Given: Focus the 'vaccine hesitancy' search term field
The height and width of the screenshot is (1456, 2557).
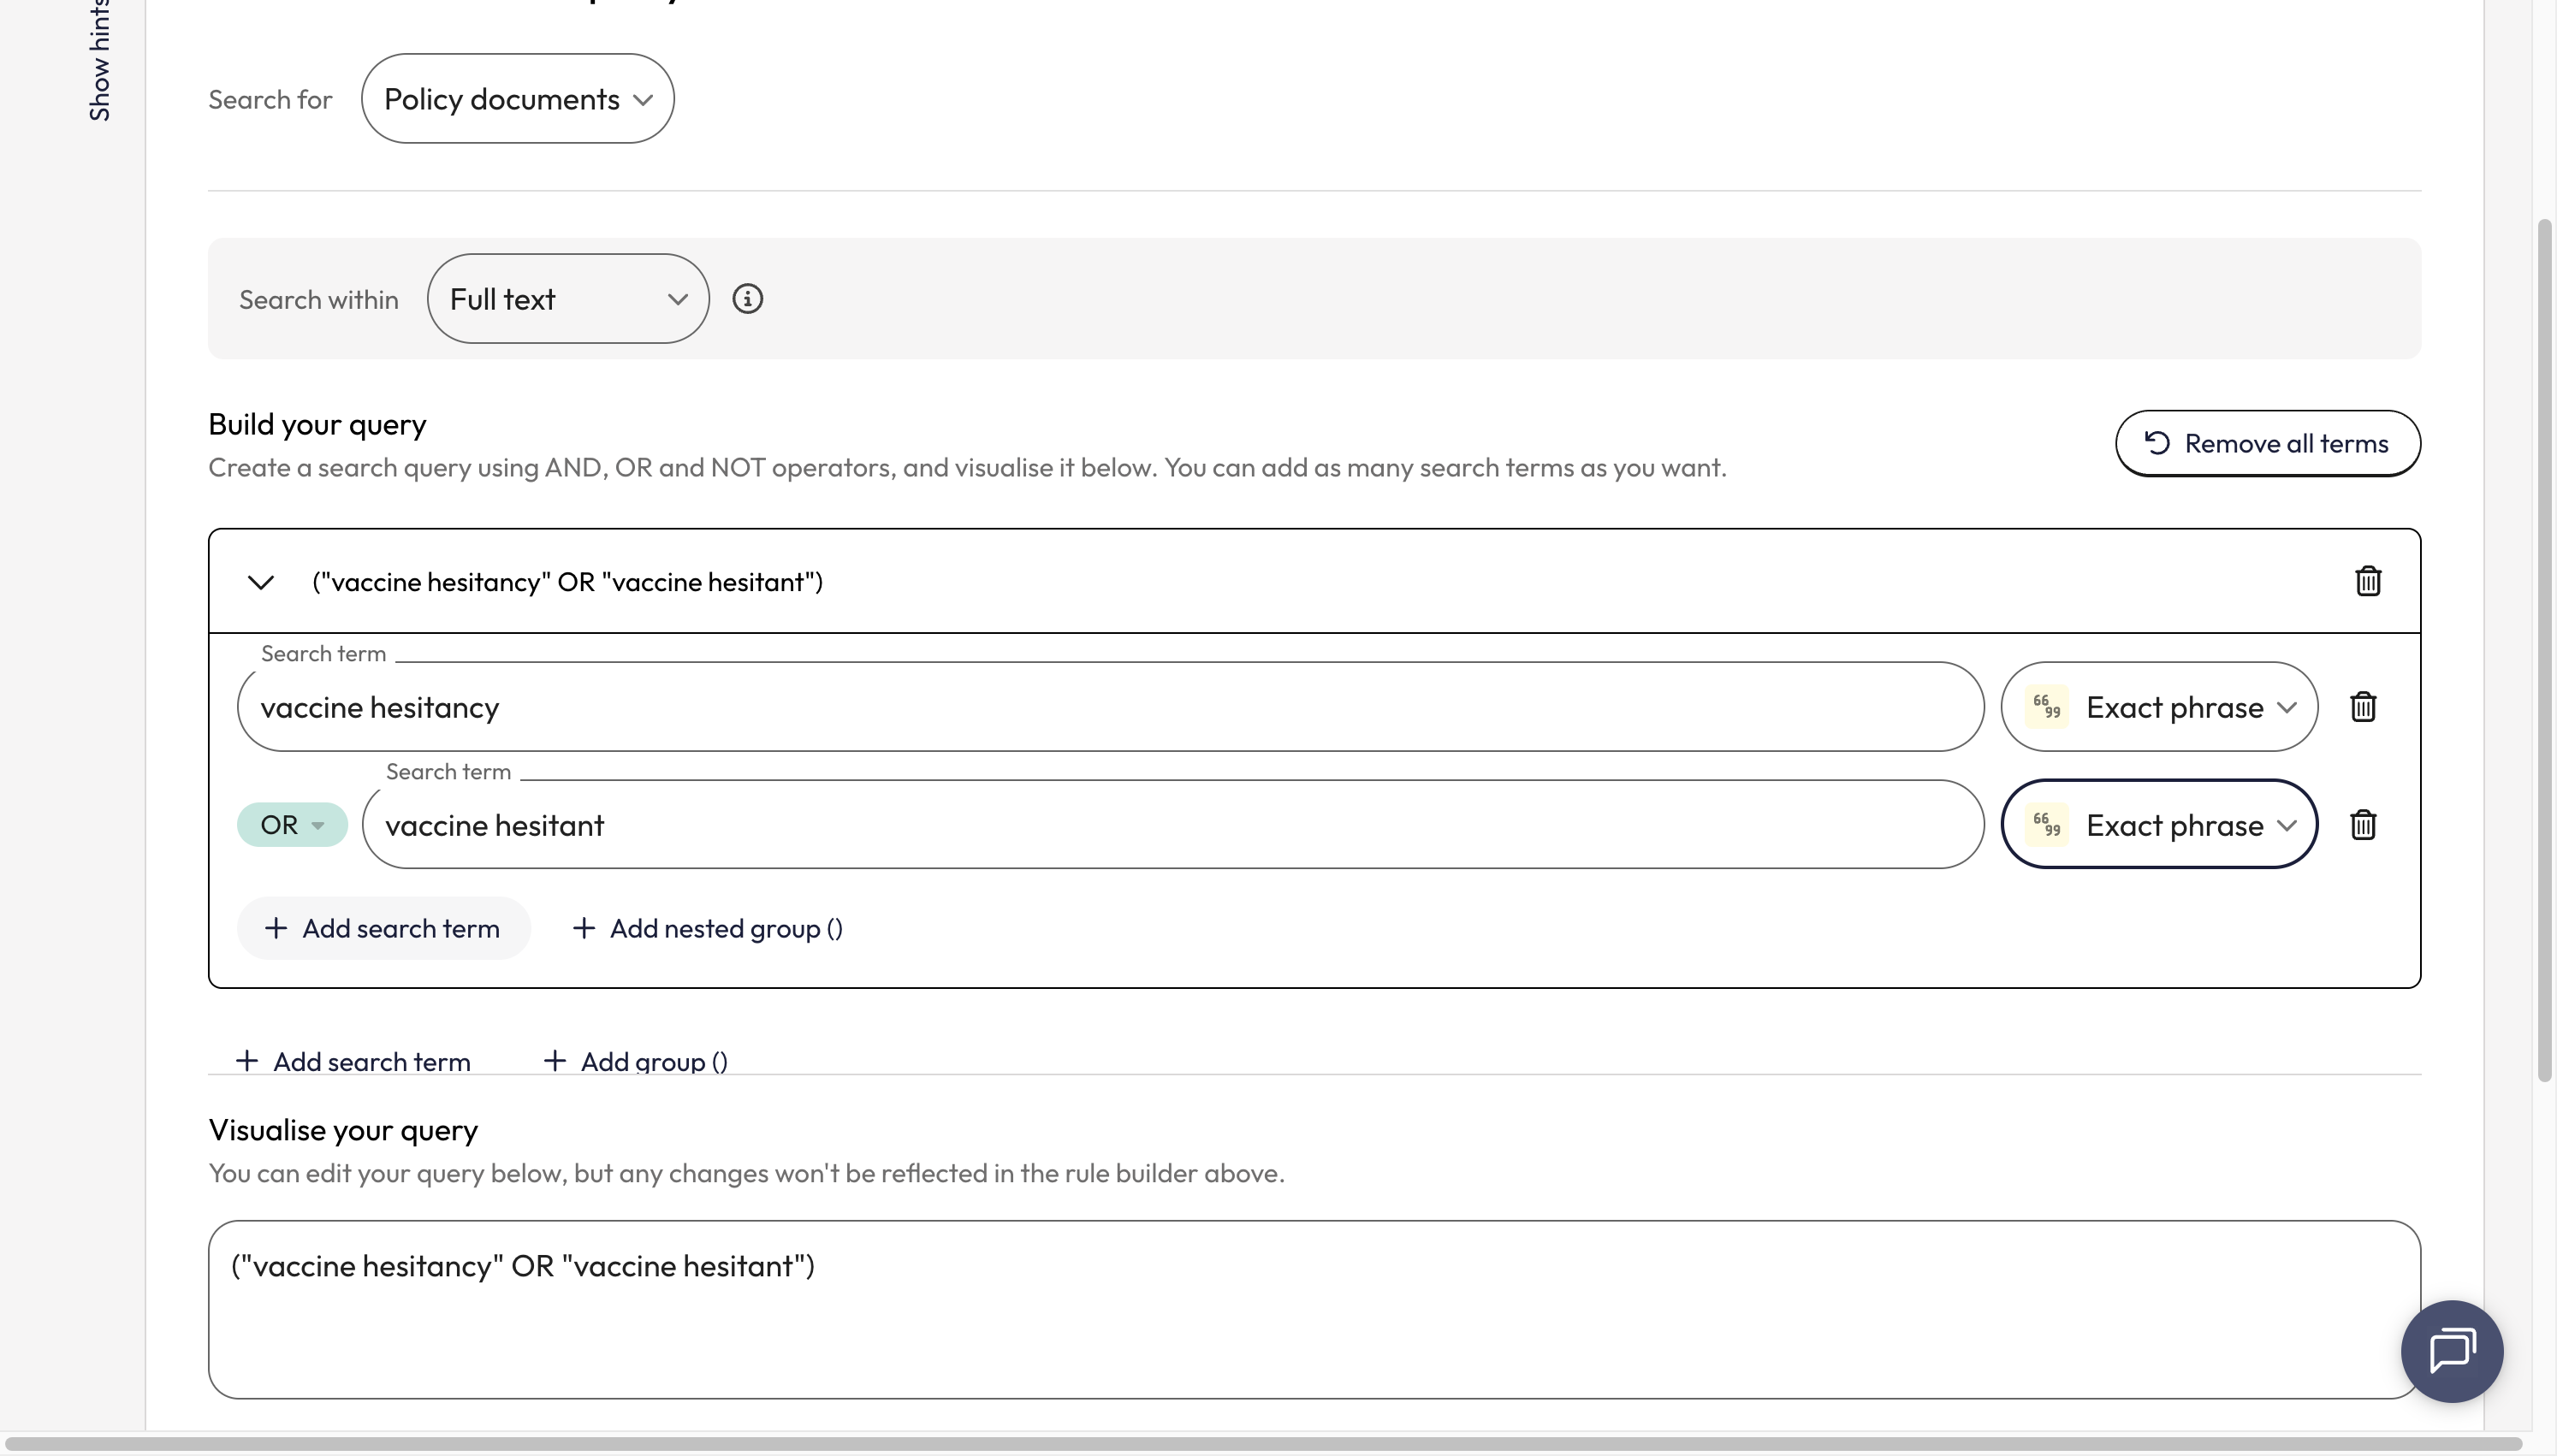Looking at the screenshot, I should pyautogui.click(x=1110, y=707).
